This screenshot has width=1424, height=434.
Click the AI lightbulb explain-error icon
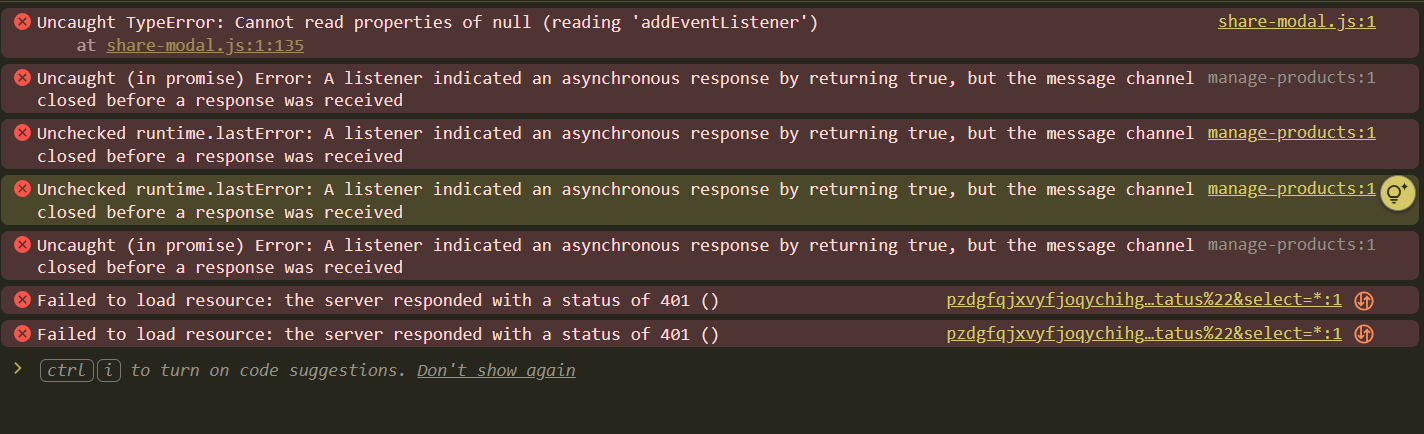coord(1397,194)
